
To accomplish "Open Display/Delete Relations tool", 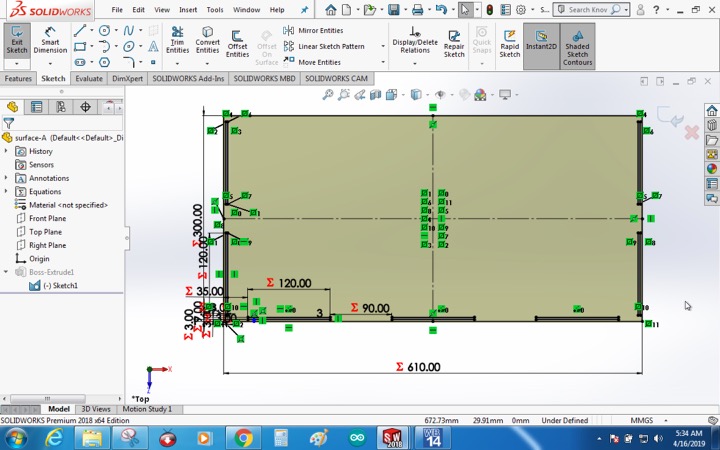I will point(415,40).
